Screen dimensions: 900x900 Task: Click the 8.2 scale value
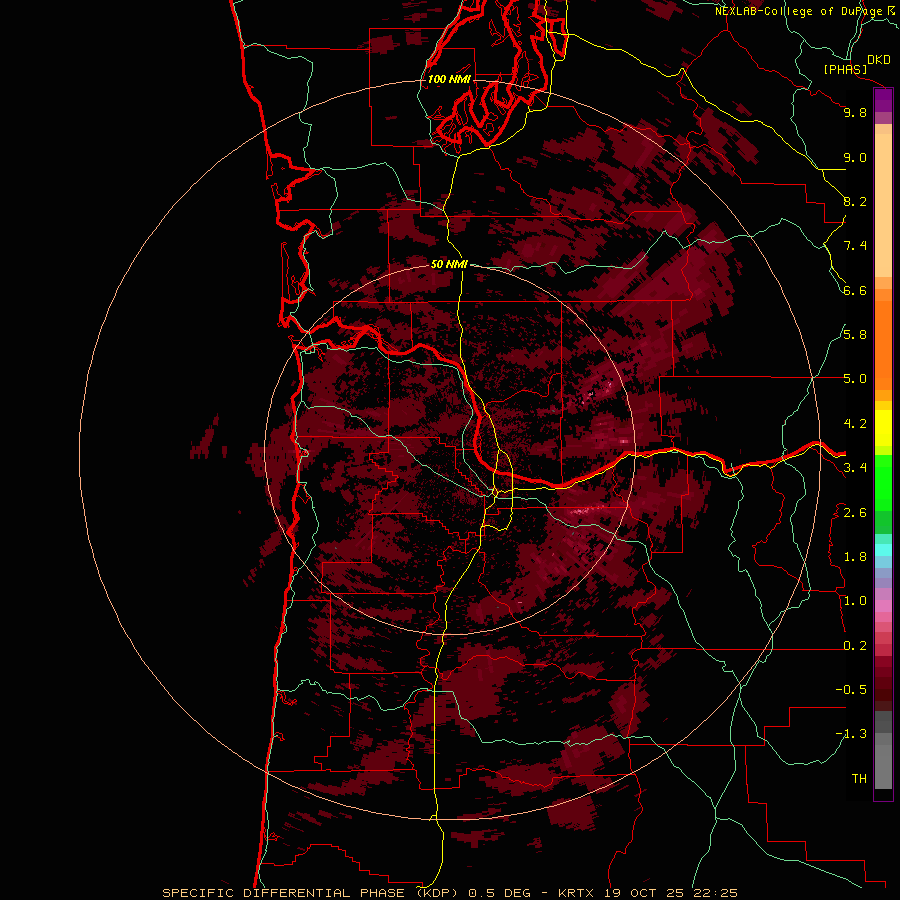[855, 201]
